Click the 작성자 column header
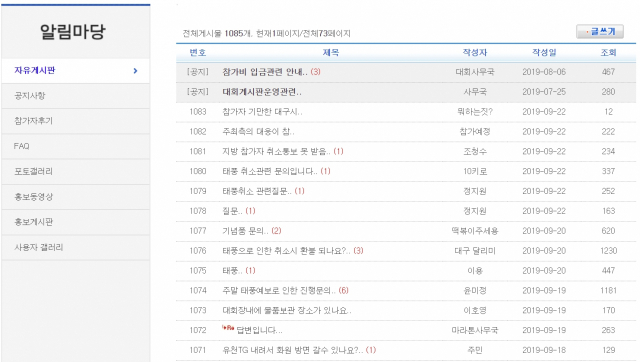The image size is (640, 362). pyautogui.click(x=475, y=53)
